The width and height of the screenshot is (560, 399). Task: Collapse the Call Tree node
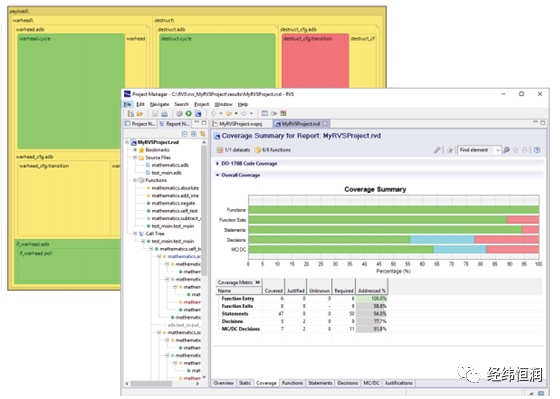point(135,234)
